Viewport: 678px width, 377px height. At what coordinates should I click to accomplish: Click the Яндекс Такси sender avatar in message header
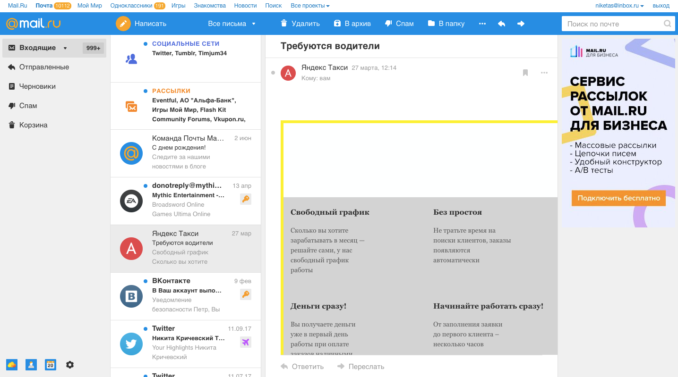[288, 73]
